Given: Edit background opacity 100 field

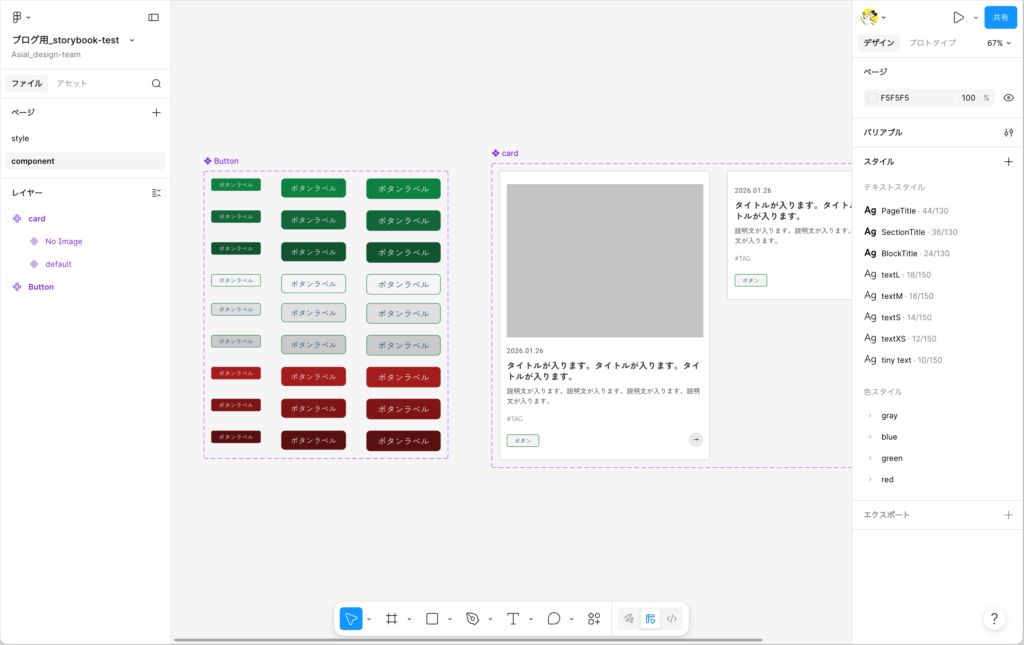Looking at the screenshot, I should coord(968,98).
